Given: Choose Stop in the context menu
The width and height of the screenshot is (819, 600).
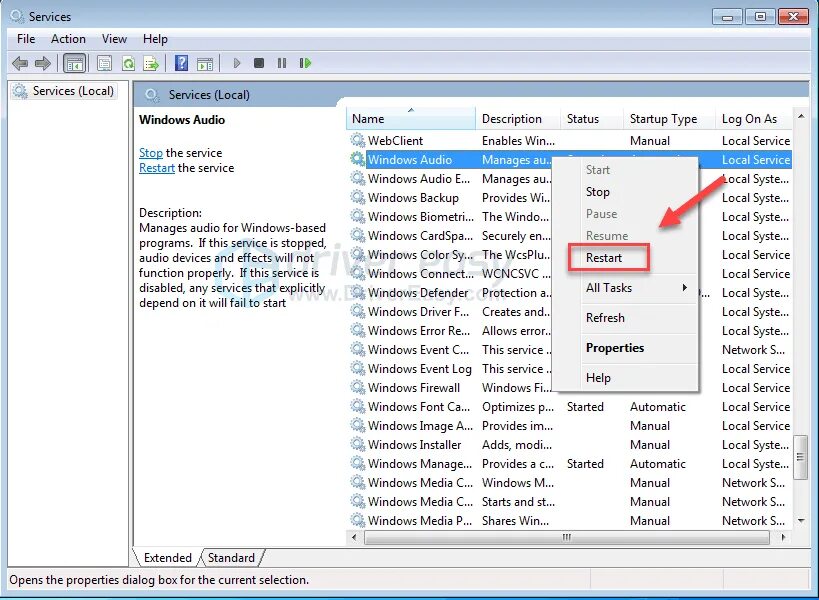Looking at the screenshot, I should (626, 192).
